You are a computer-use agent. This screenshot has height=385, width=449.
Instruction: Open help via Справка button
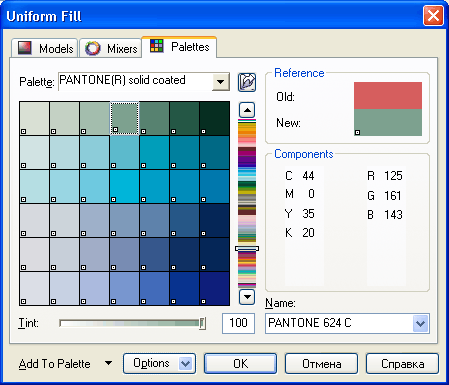402,363
